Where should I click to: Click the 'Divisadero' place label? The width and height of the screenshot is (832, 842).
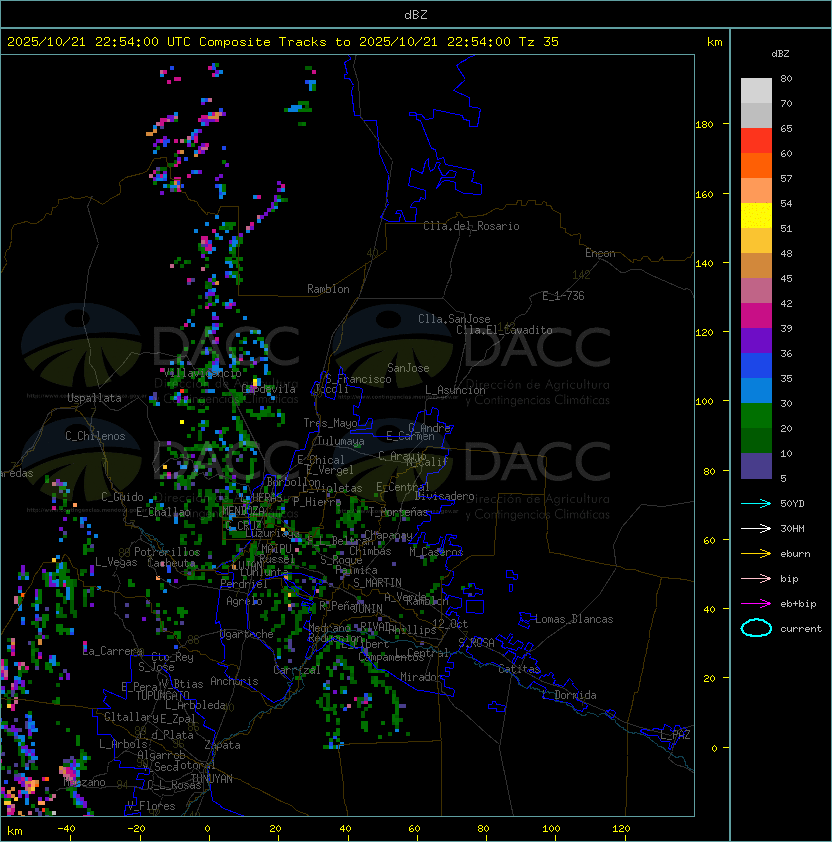click(x=445, y=496)
